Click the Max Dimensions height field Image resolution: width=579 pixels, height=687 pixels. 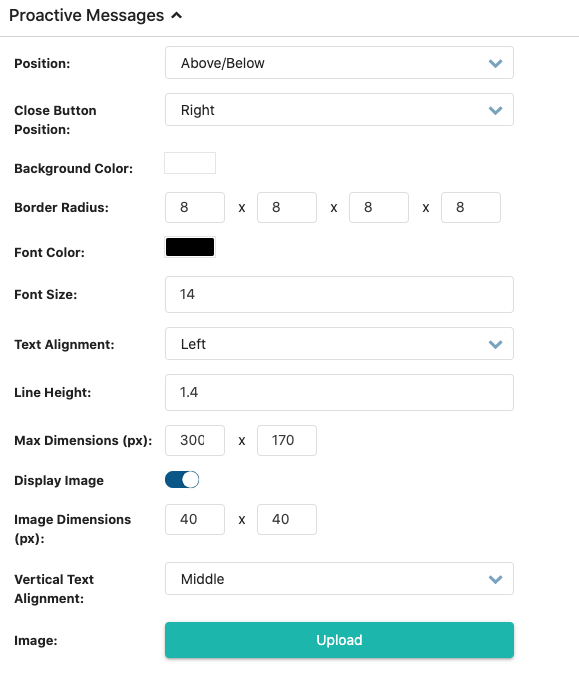[x=287, y=440]
